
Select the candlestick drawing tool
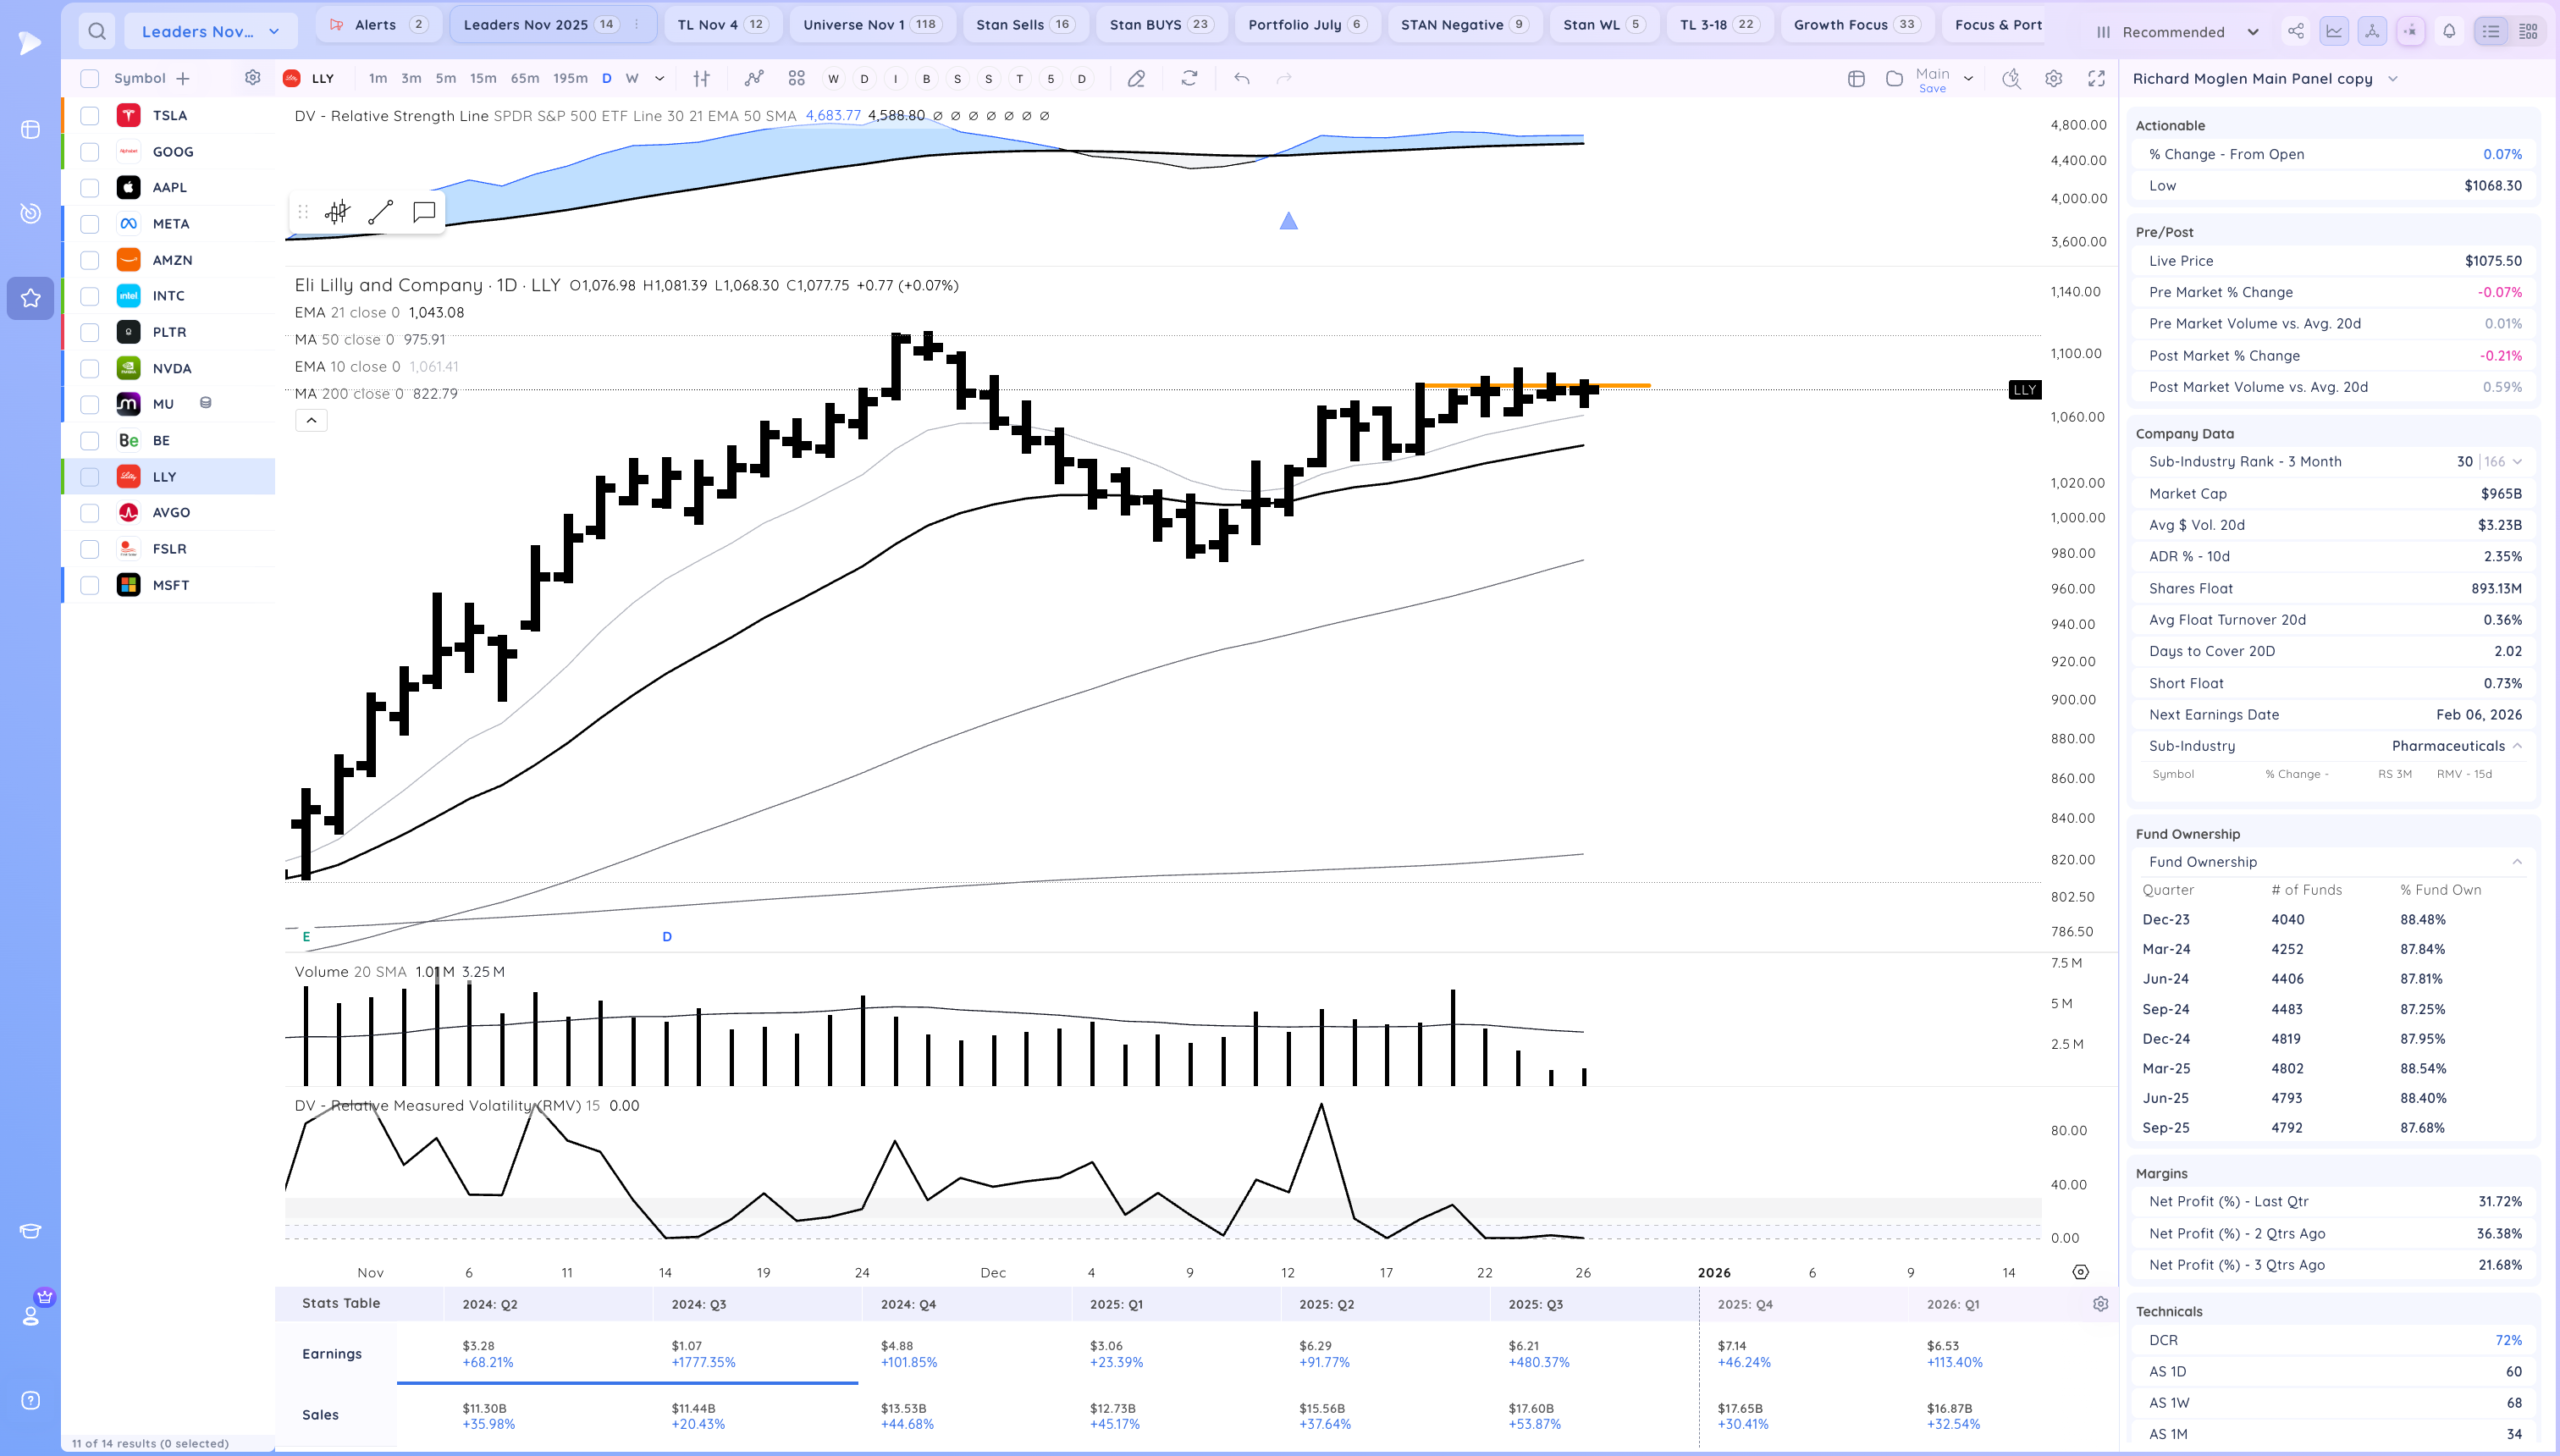pos(338,212)
